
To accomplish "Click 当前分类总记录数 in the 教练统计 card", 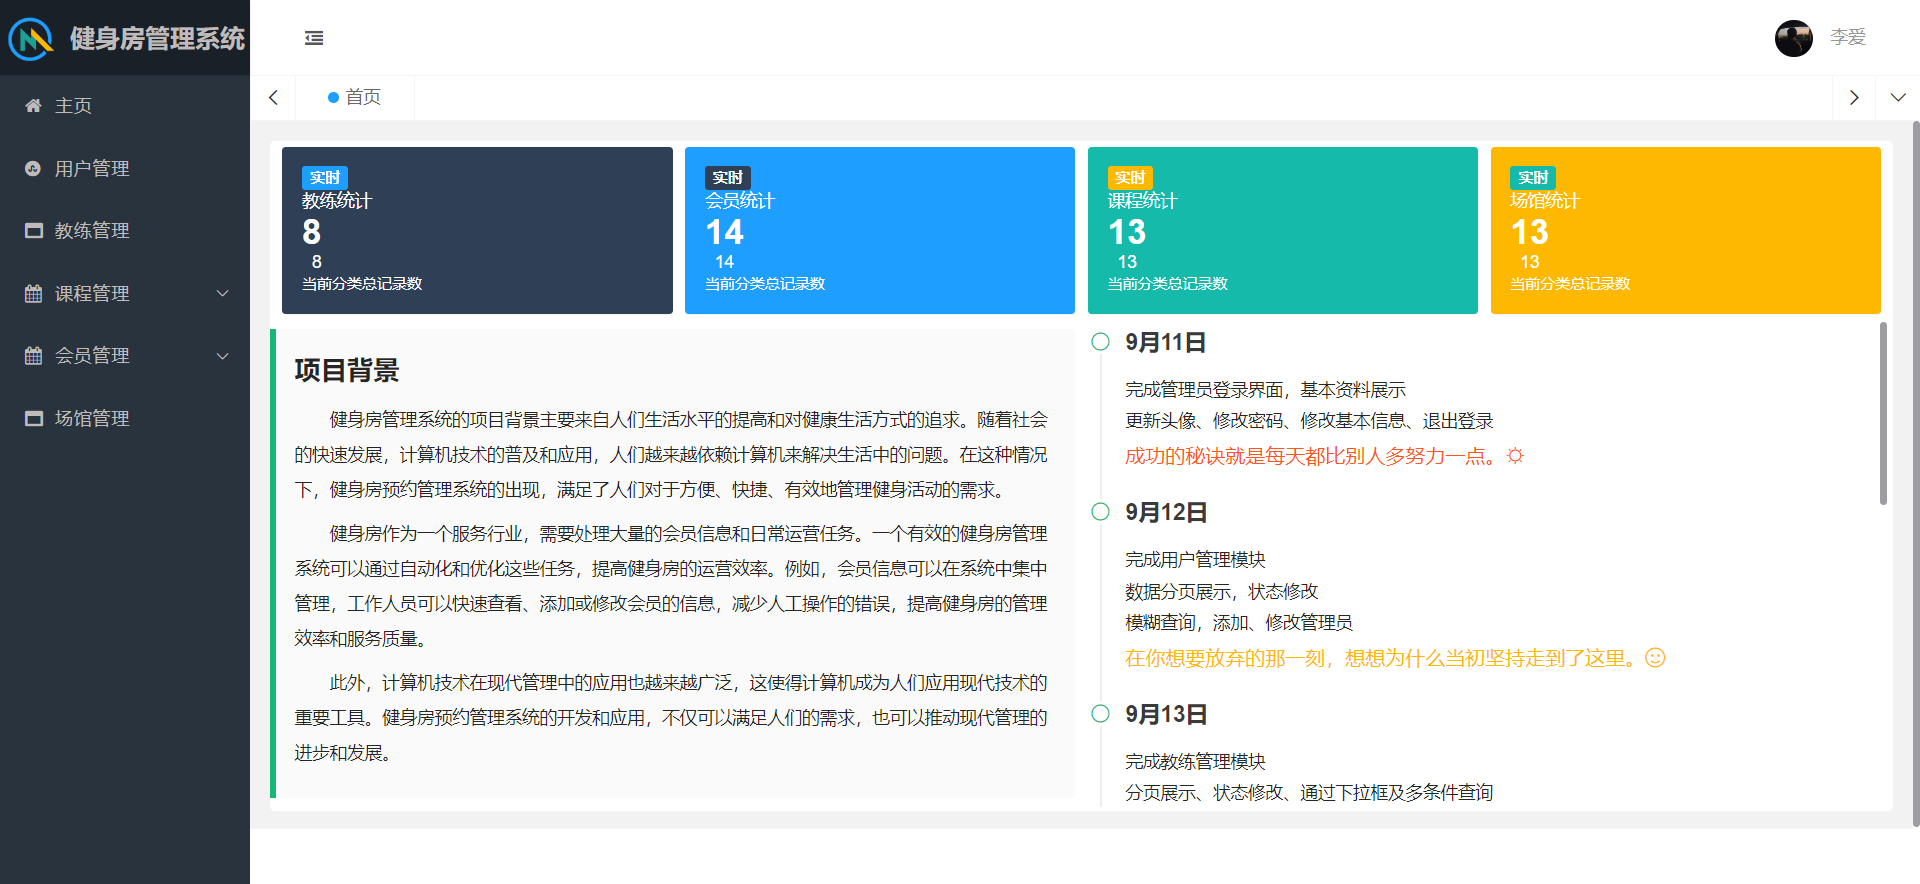I will pyautogui.click(x=362, y=284).
